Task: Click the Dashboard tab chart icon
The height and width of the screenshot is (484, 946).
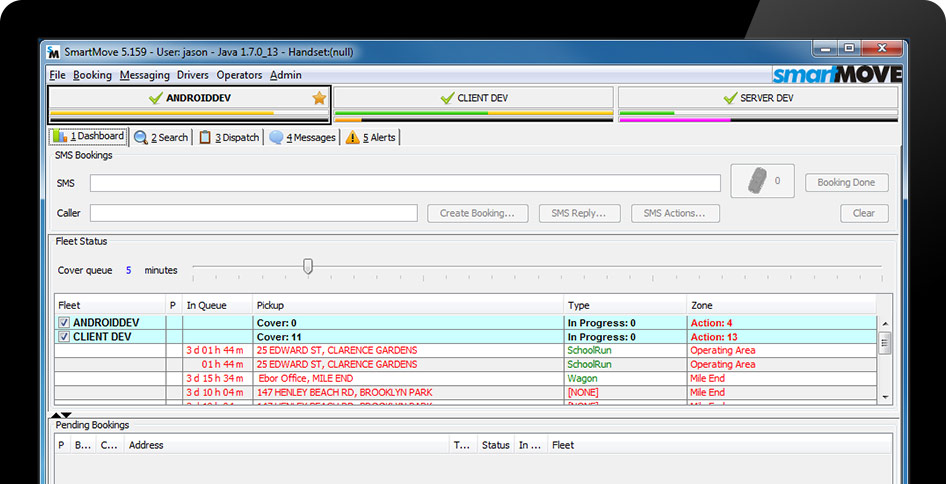Action: coord(59,137)
